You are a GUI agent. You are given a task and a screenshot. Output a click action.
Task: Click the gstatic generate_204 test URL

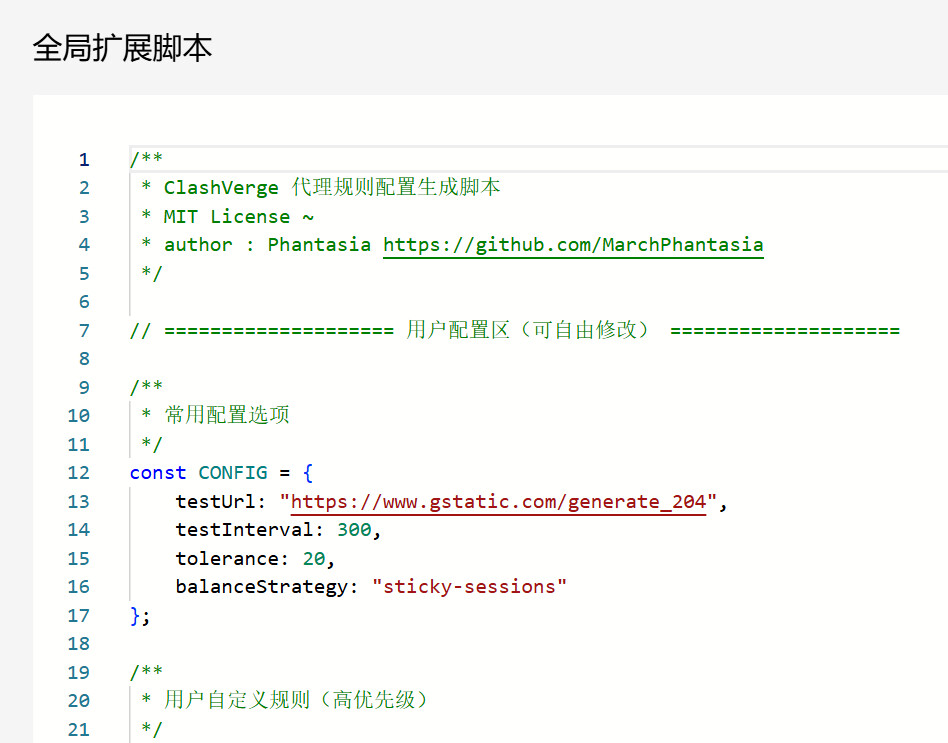(x=498, y=502)
